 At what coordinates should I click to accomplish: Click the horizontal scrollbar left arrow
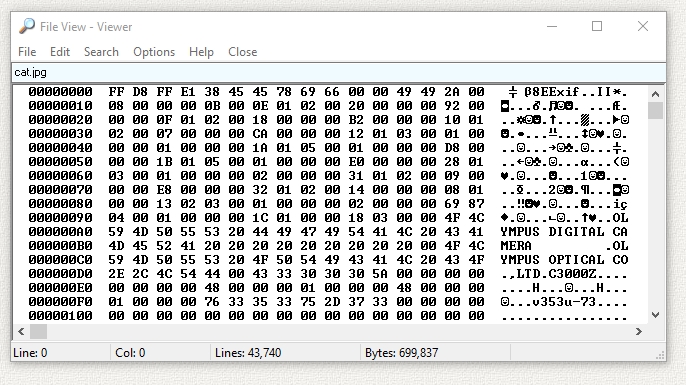(x=21, y=332)
